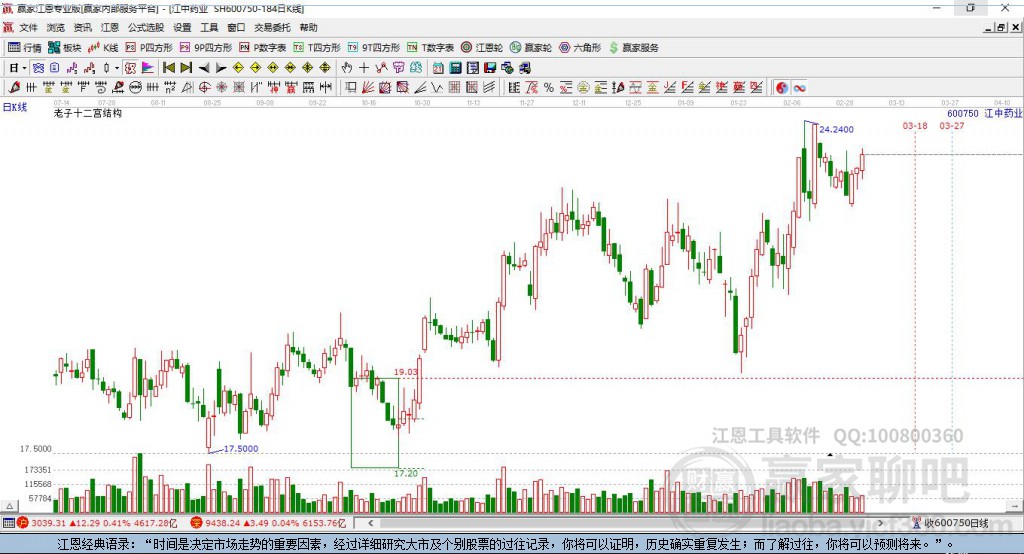Select the angle lines drawing tool
This screenshot has width=1024, height=554.
pyautogui.click(x=421, y=88)
